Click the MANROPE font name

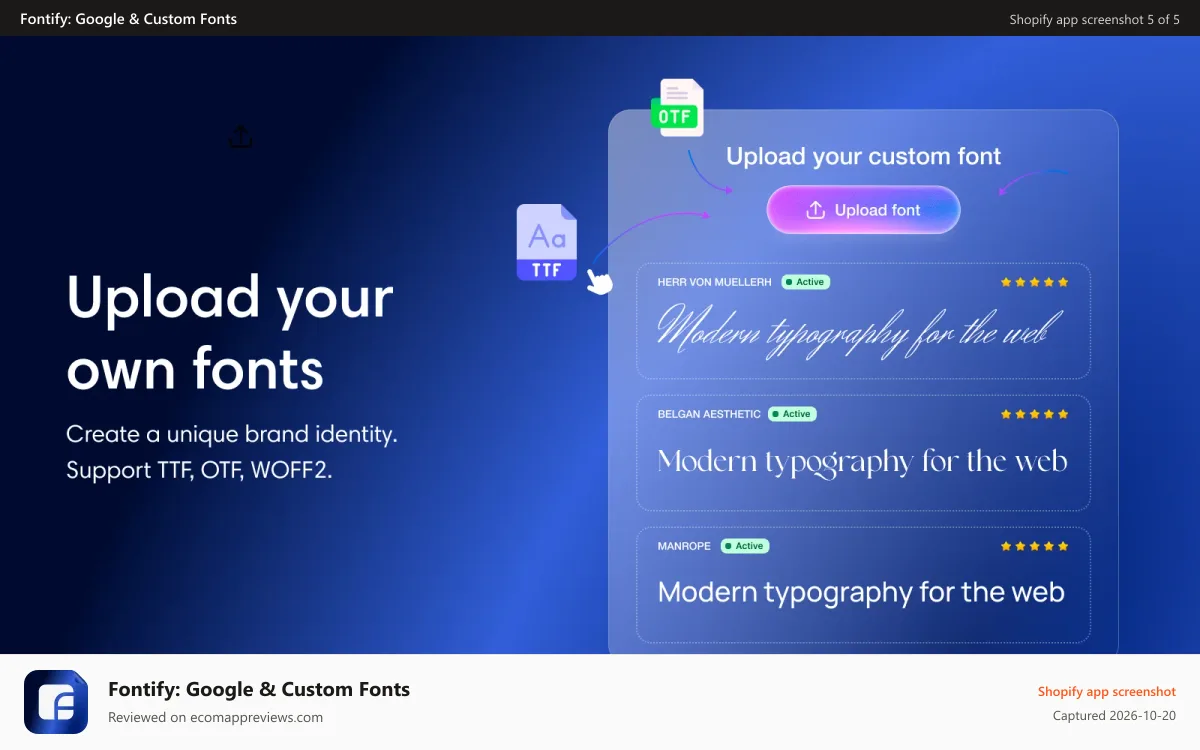[684, 546]
